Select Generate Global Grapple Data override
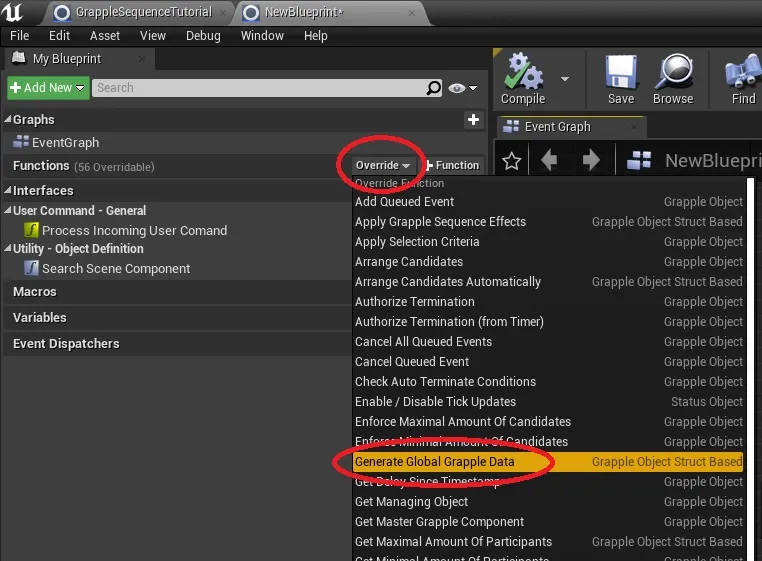 [x=548, y=461]
